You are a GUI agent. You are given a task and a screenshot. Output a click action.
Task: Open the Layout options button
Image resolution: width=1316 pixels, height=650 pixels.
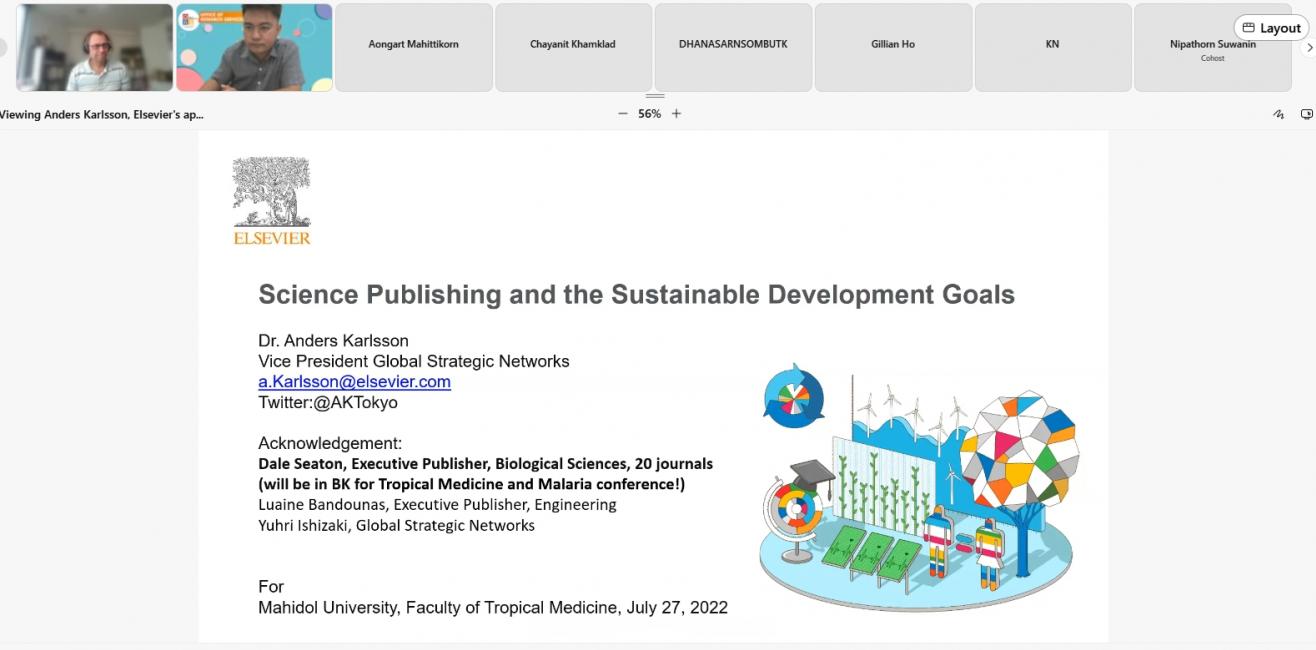(x=1271, y=28)
